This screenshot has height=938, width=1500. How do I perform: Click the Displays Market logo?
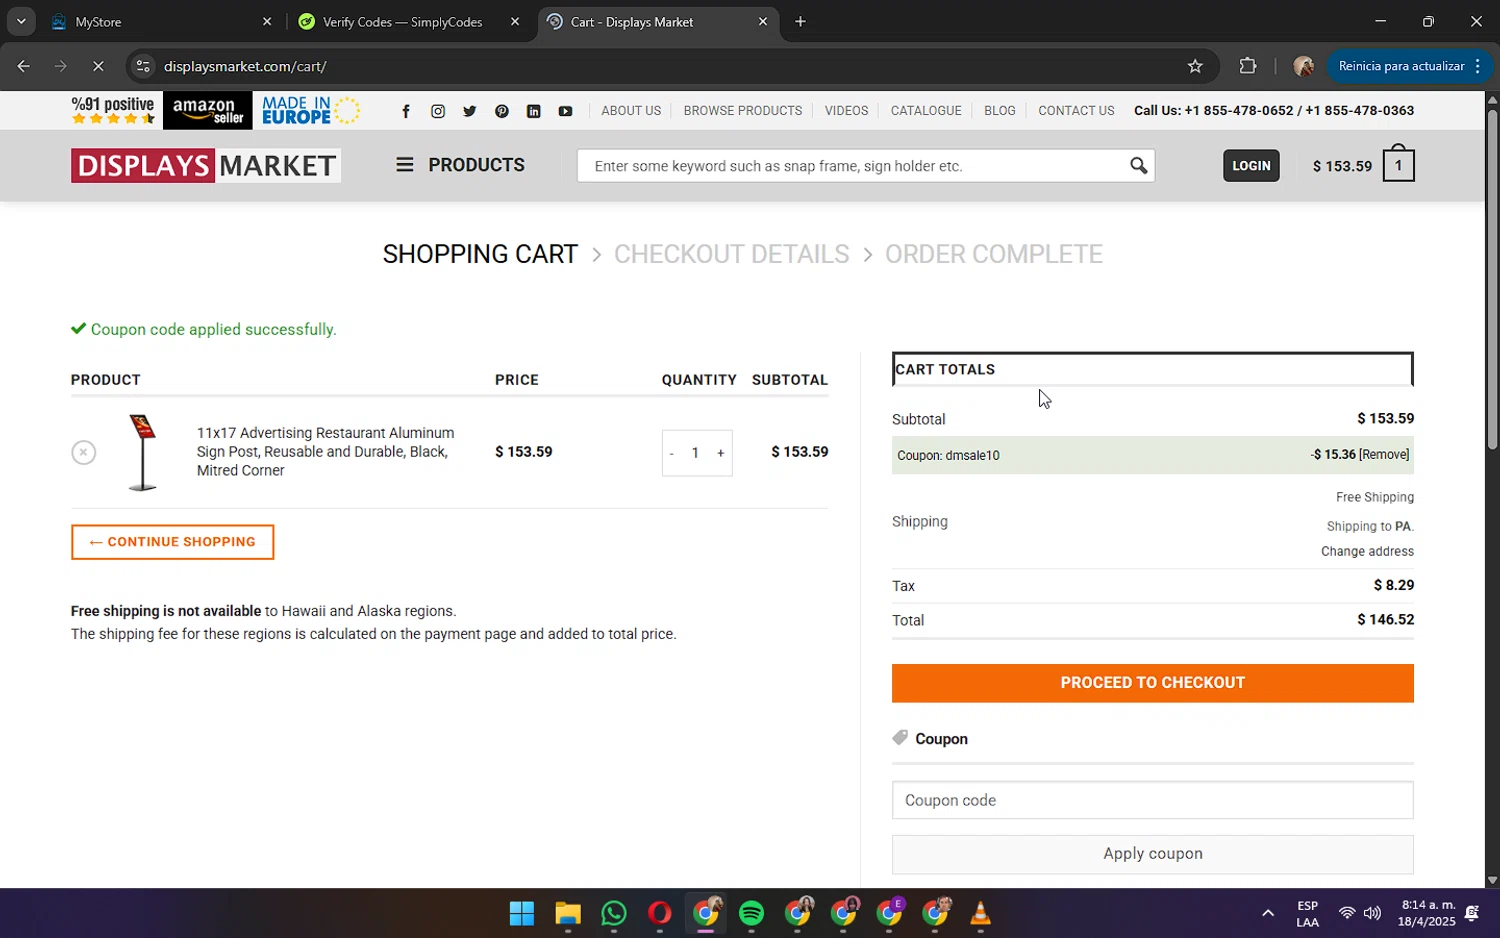[x=206, y=166]
